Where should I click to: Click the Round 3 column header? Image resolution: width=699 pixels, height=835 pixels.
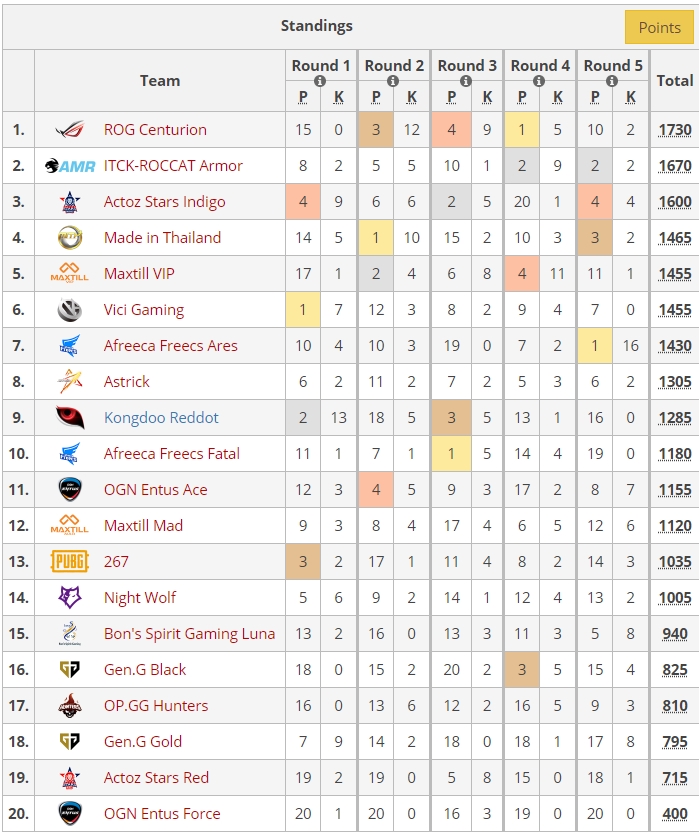(x=467, y=66)
